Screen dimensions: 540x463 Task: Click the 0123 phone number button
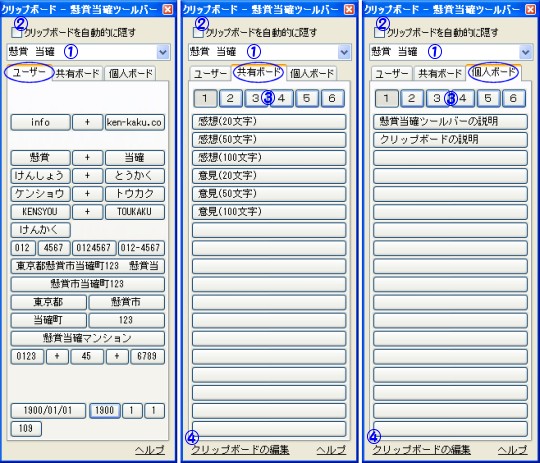27,356
